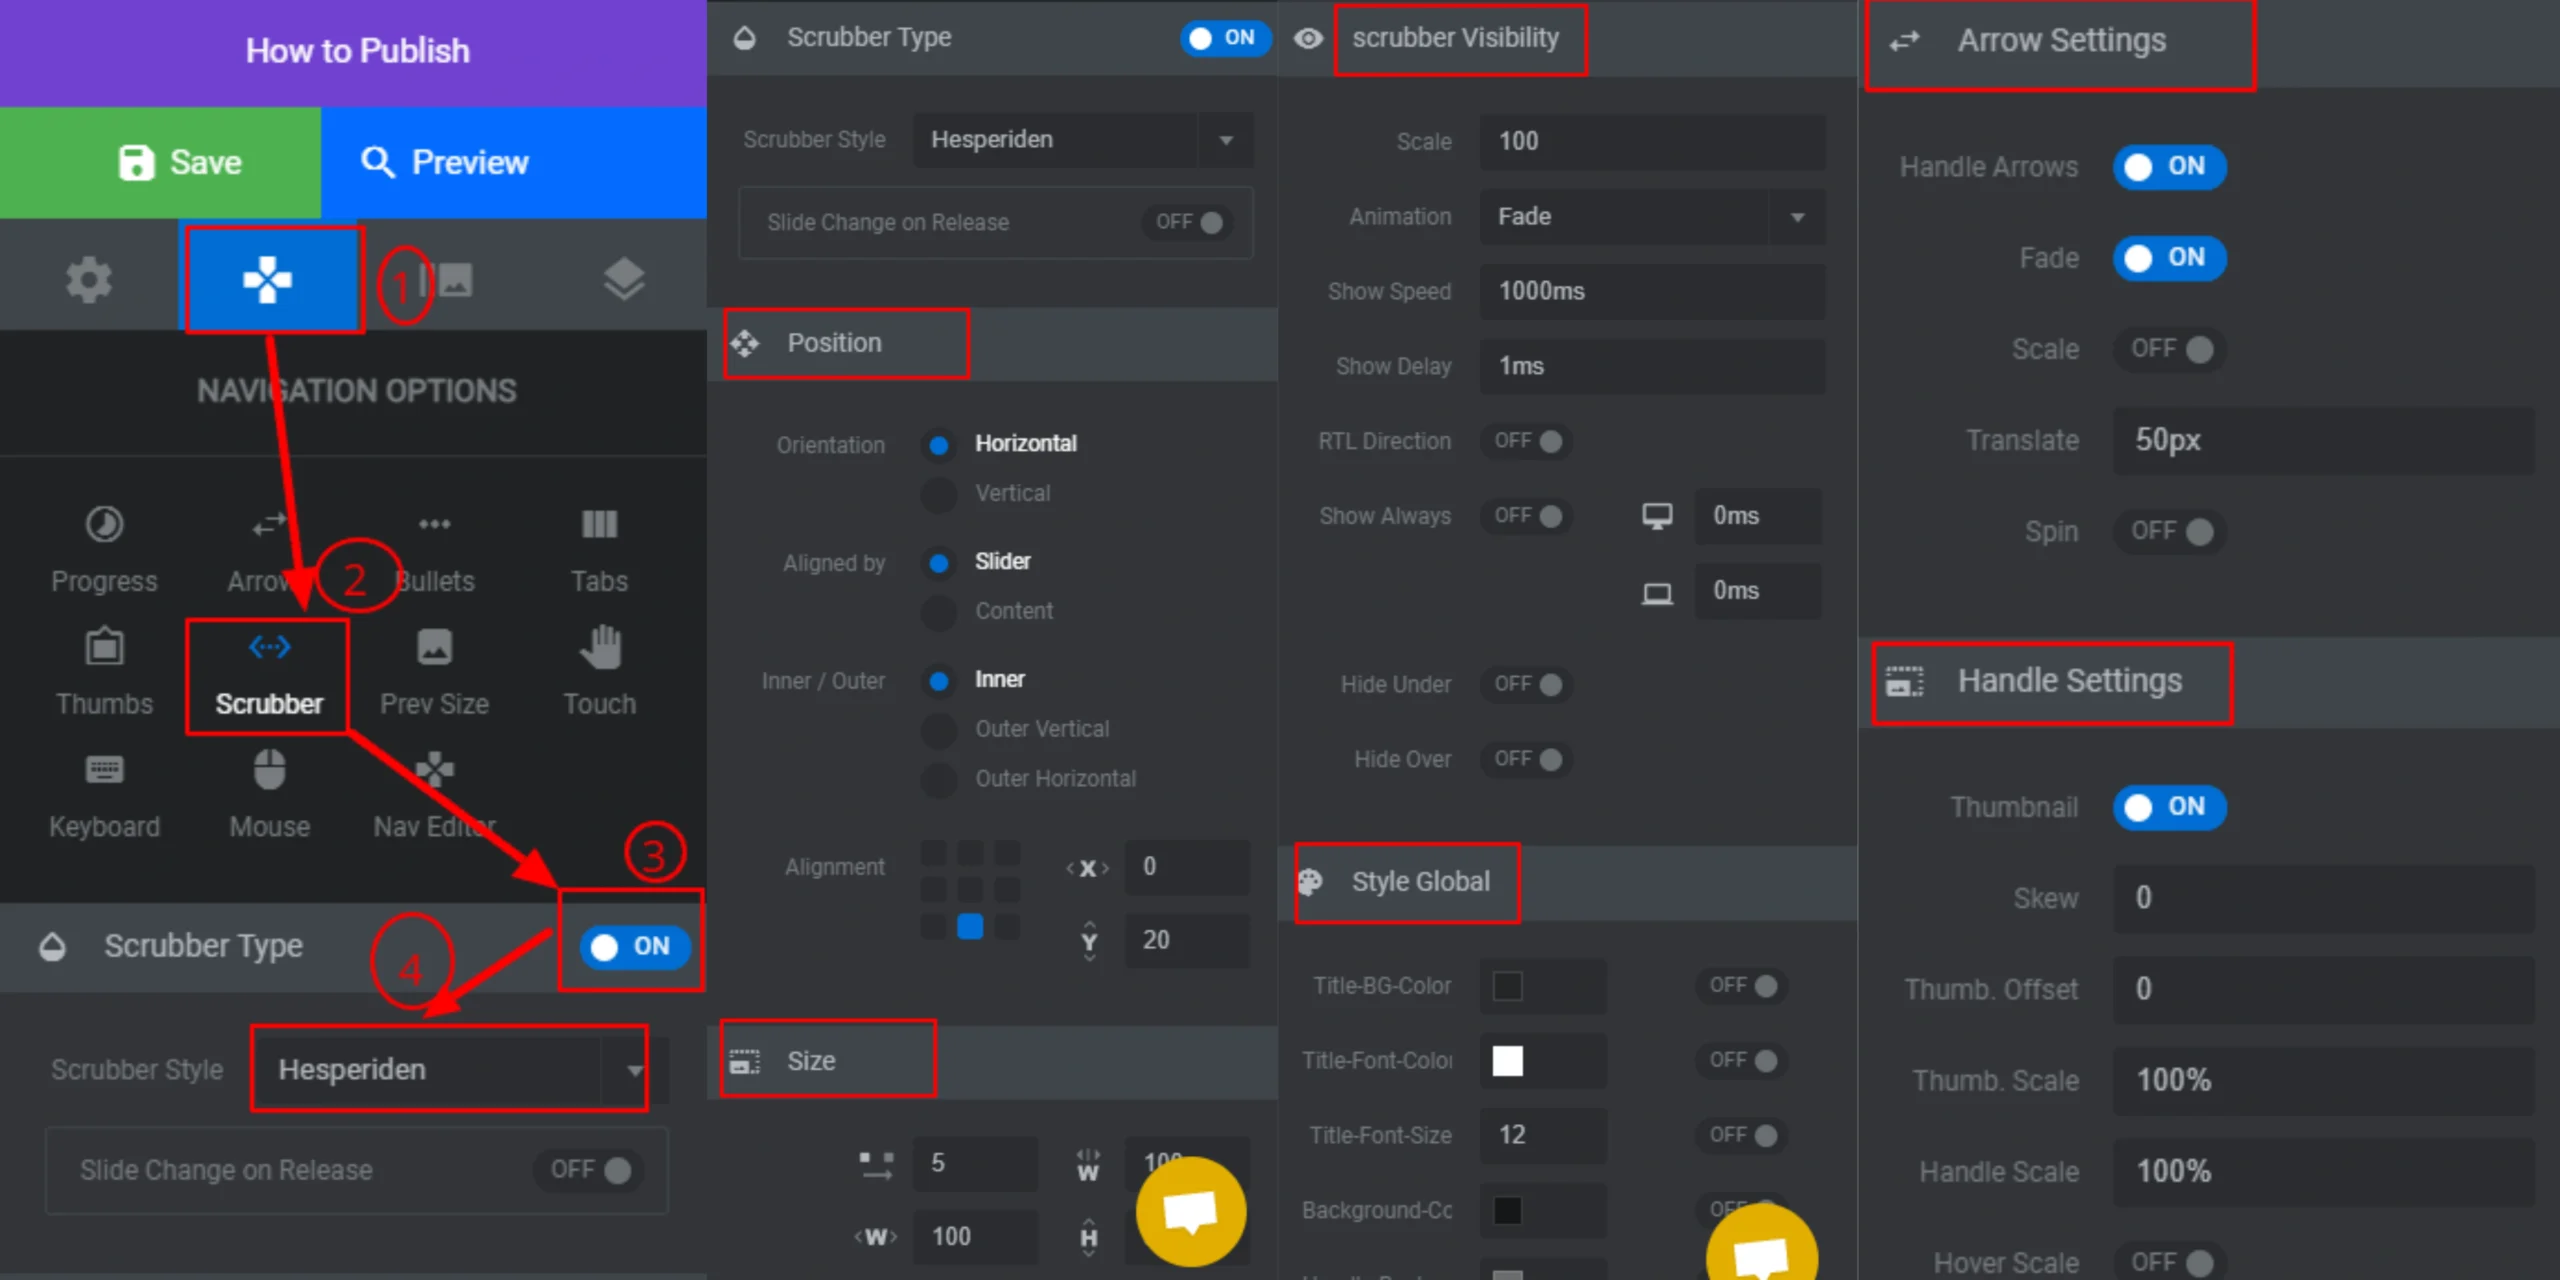Image resolution: width=2560 pixels, height=1280 pixels.
Task: Toggle the Title-Font-Size OFF switch
Action: click(x=1741, y=1135)
